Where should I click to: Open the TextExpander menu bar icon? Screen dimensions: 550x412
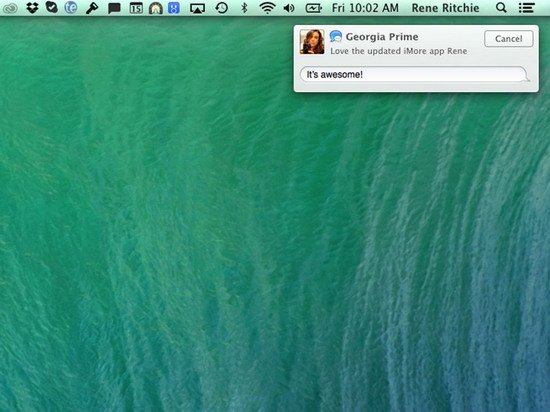tap(71, 7)
